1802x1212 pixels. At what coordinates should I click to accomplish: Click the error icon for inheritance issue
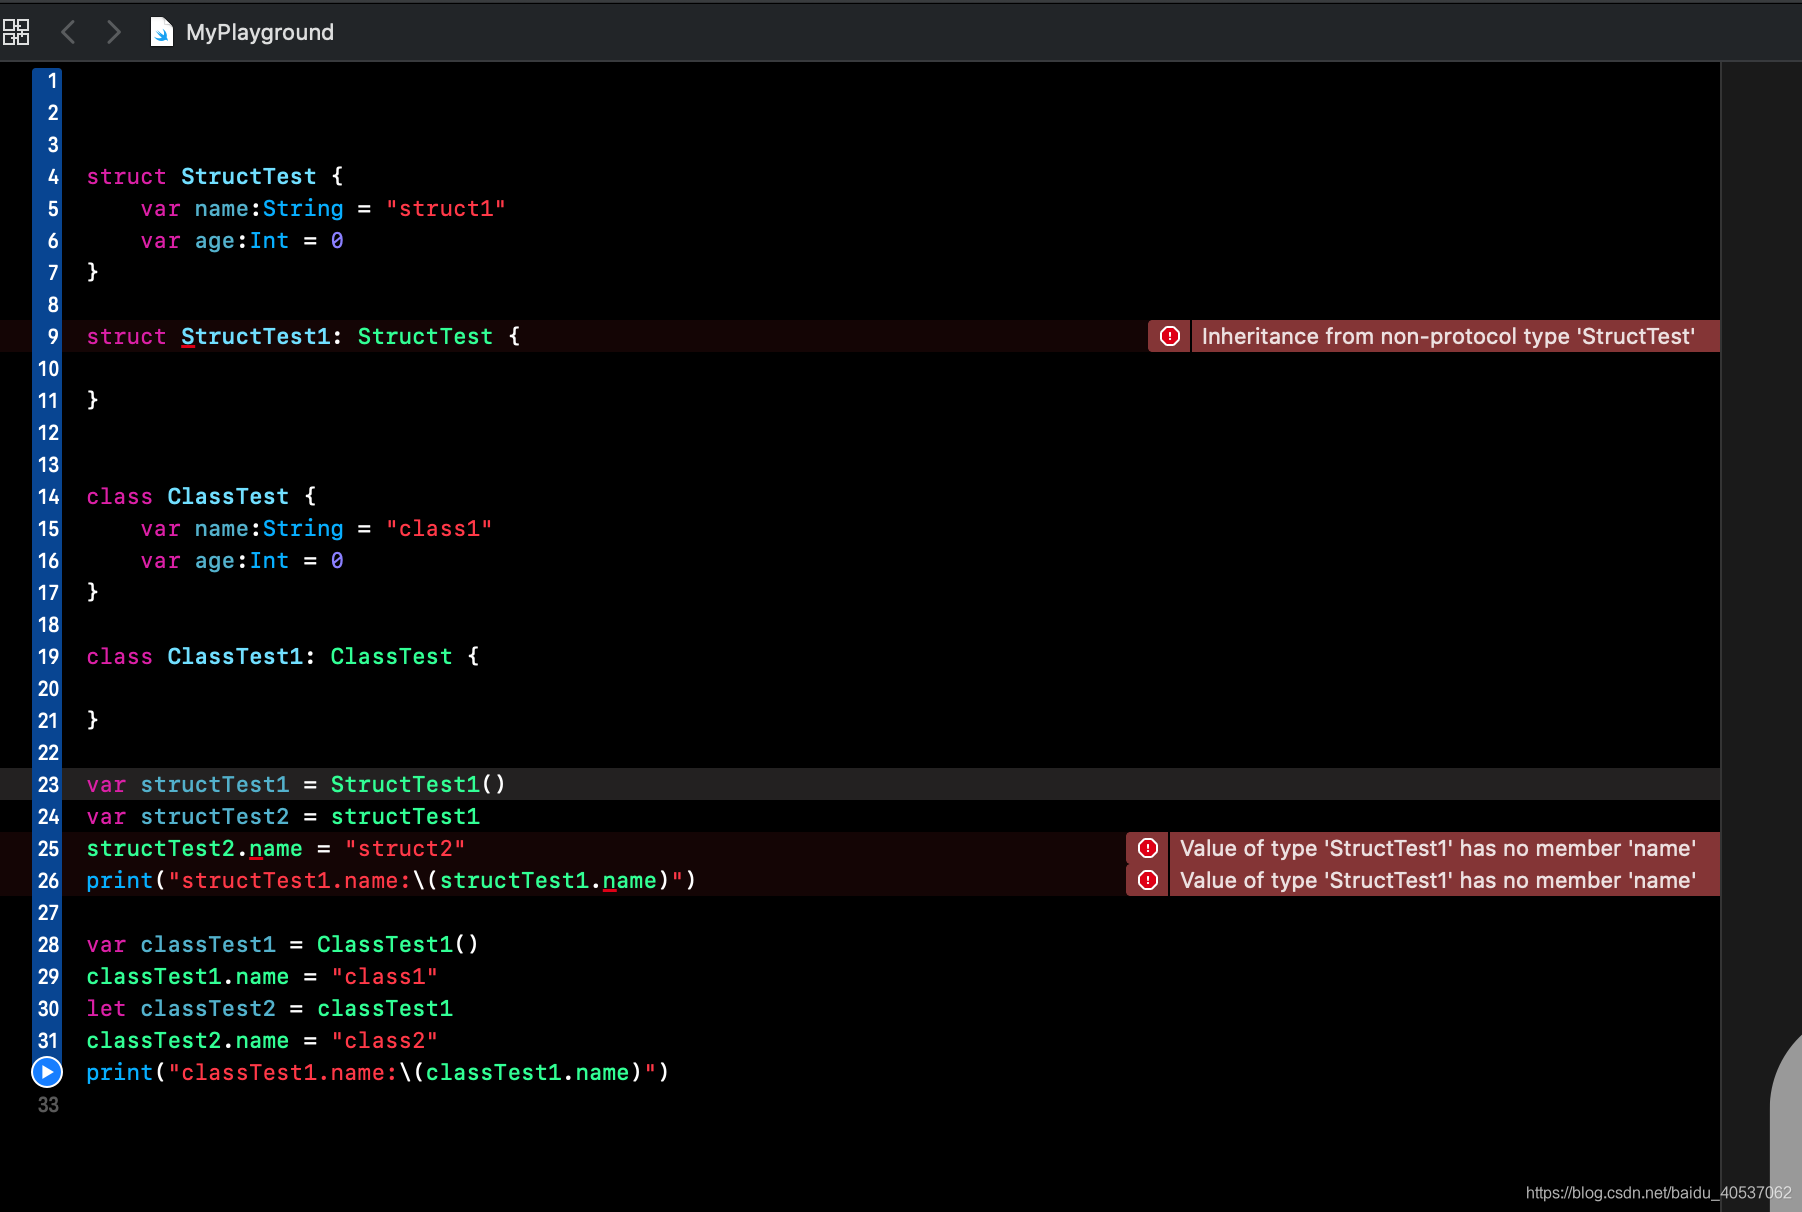1169,336
